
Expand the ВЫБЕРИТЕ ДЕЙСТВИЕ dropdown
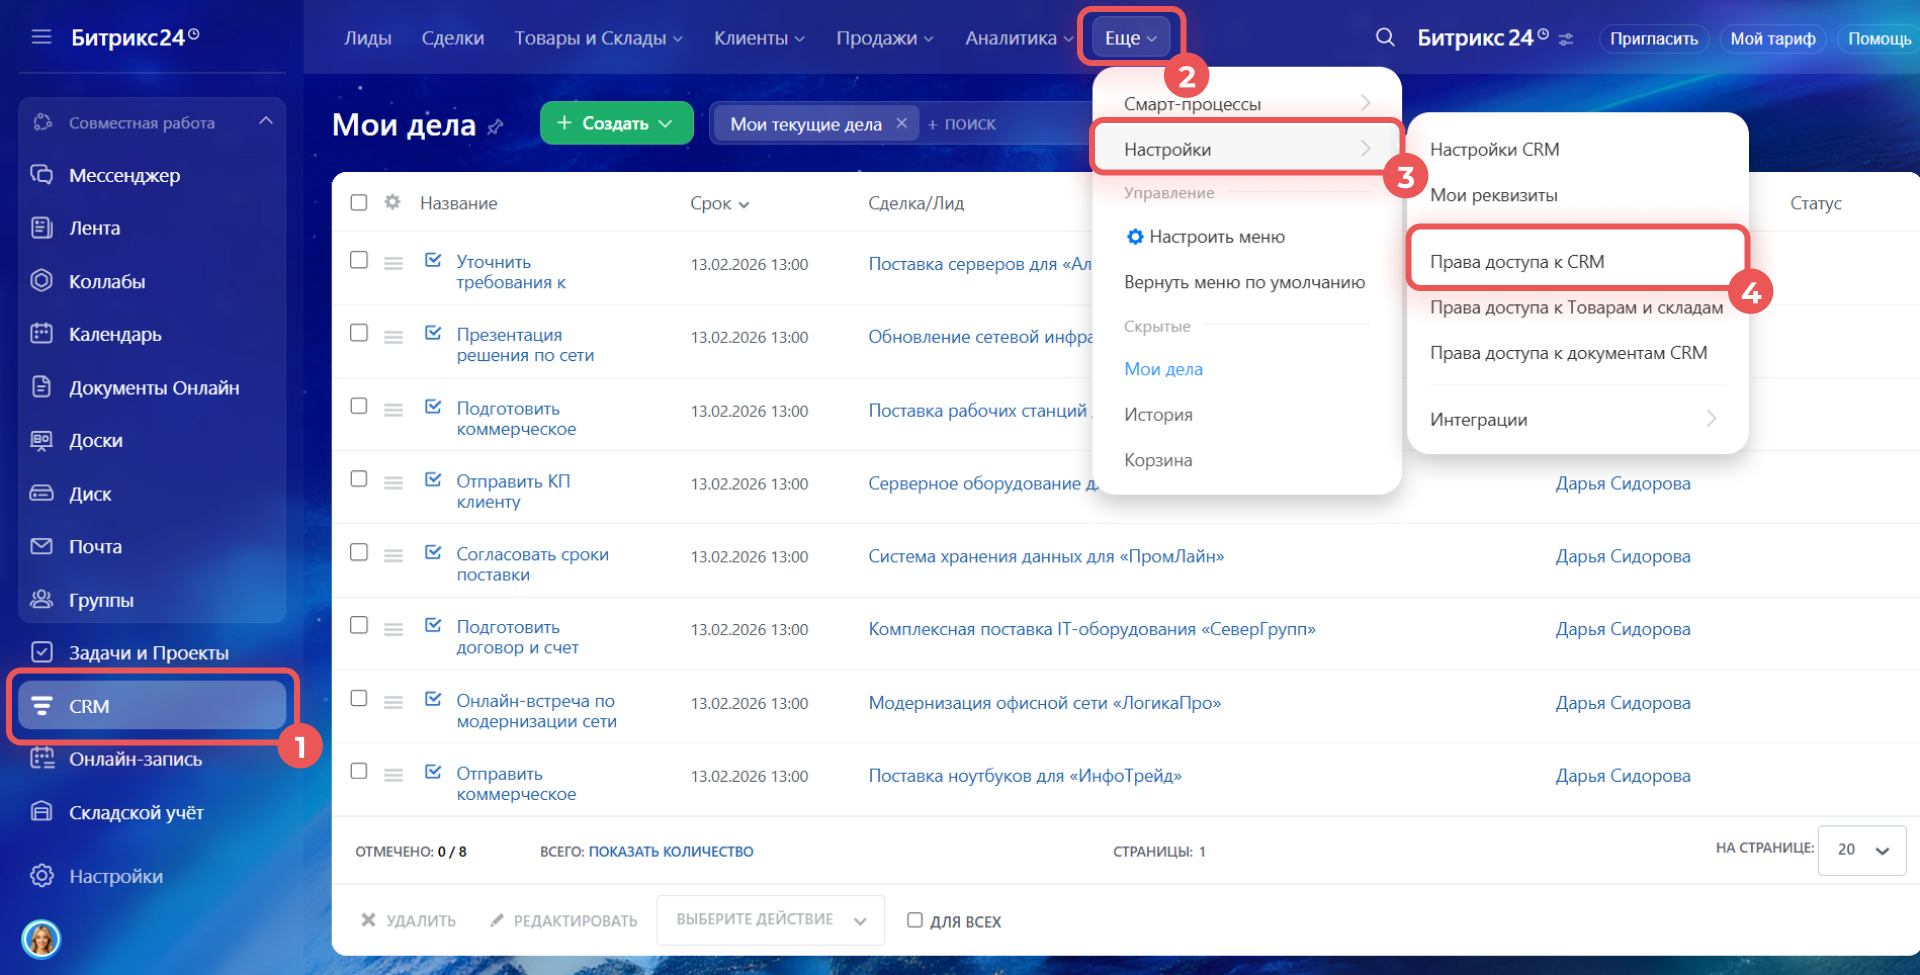770,920
